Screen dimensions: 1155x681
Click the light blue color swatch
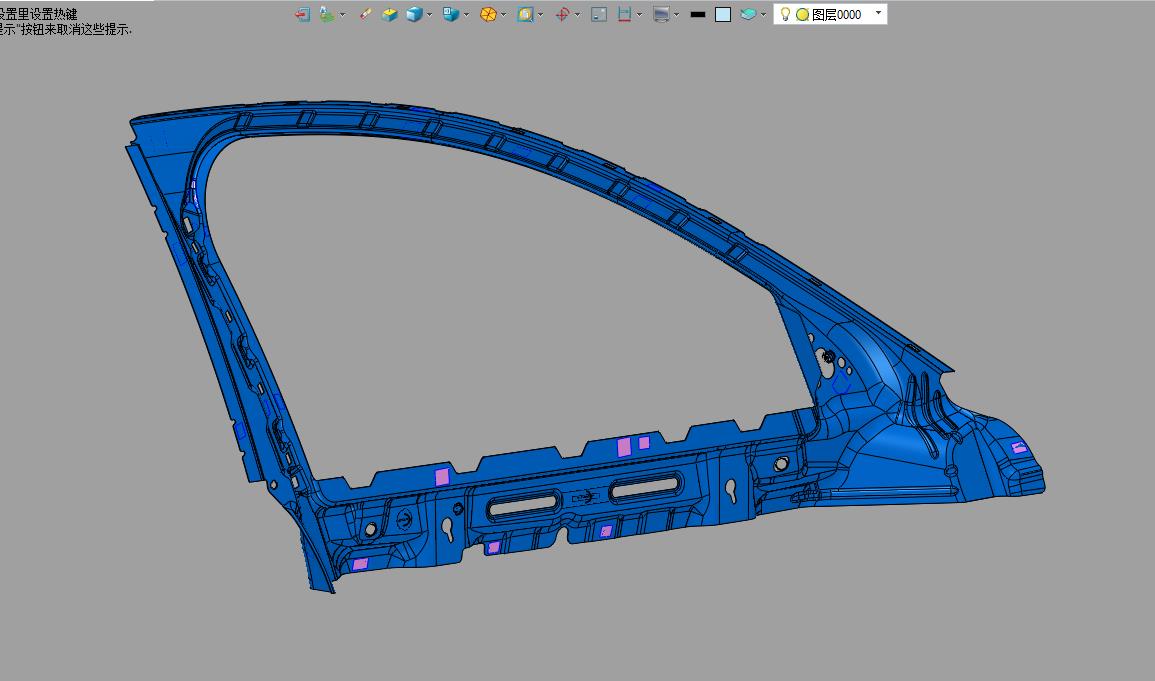pyautogui.click(x=723, y=14)
